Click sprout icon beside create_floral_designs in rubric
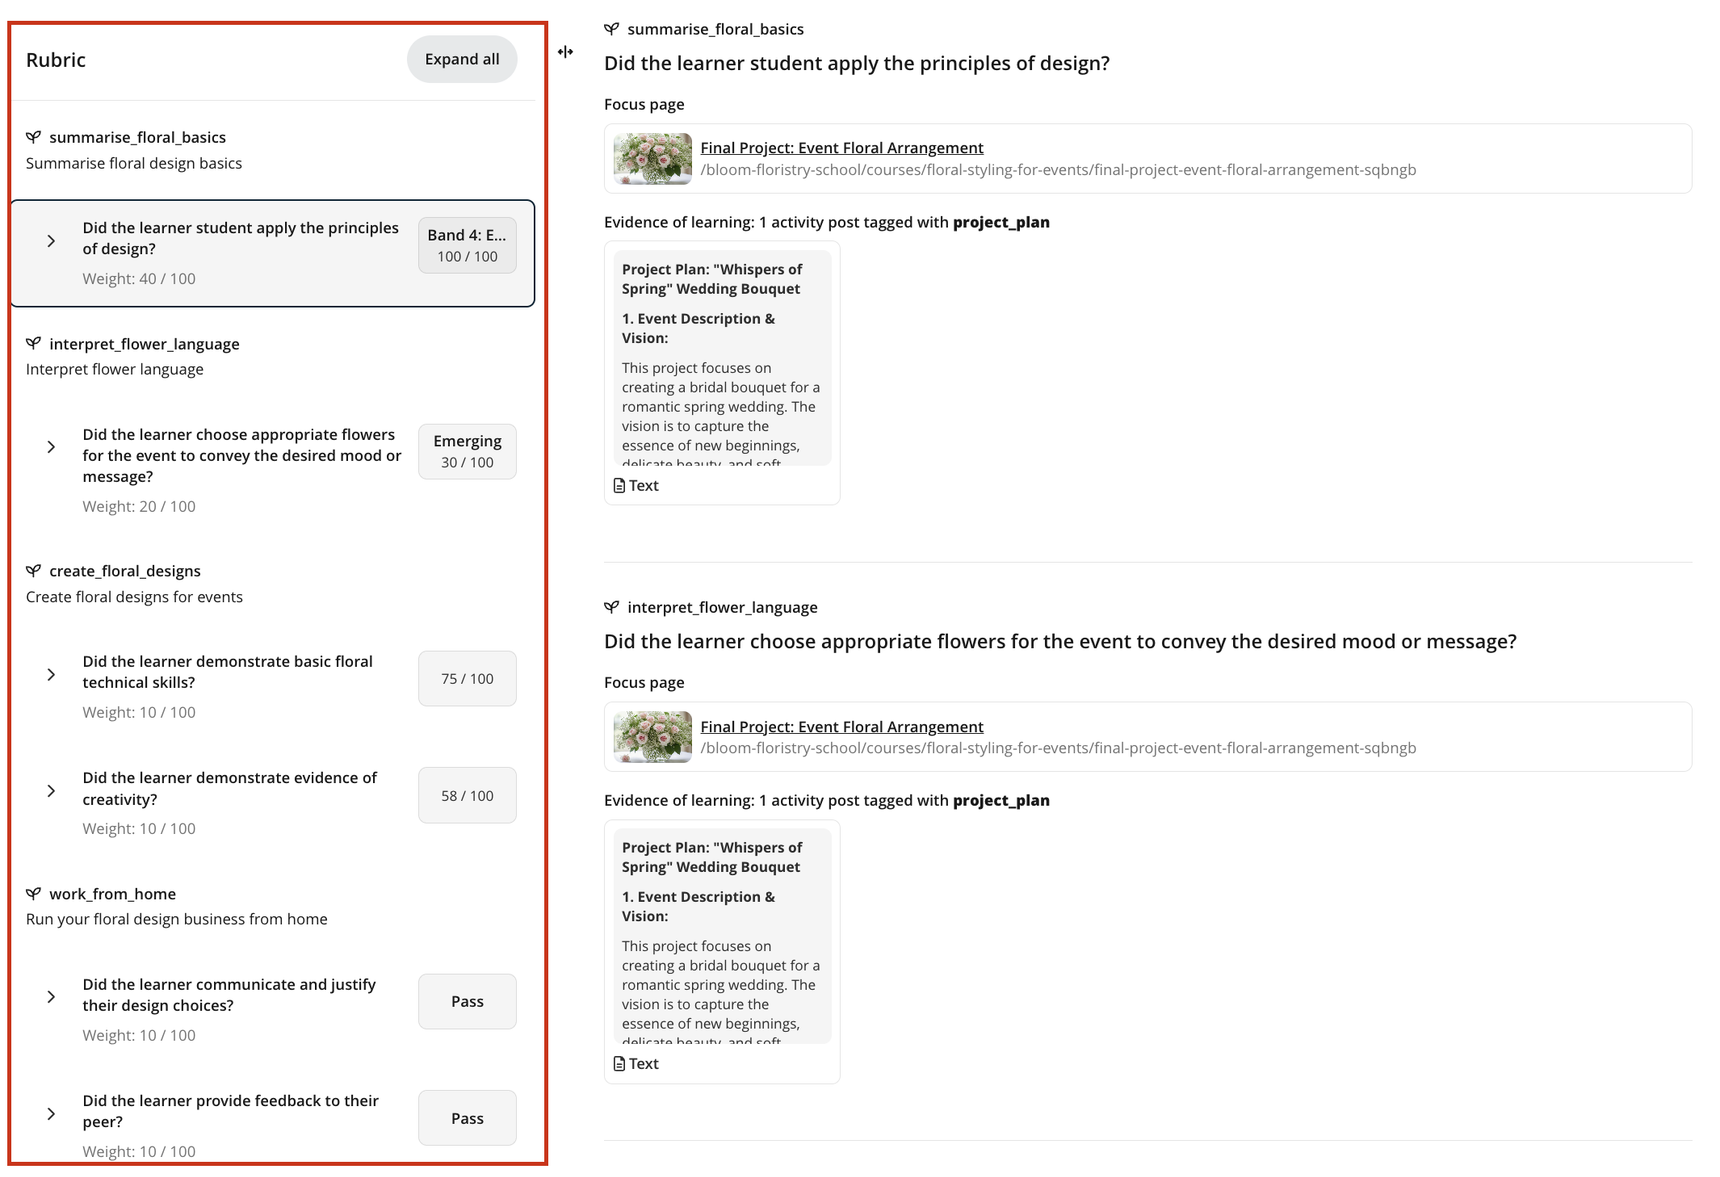Screen dimensions: 1720x1177 [34, 571]
